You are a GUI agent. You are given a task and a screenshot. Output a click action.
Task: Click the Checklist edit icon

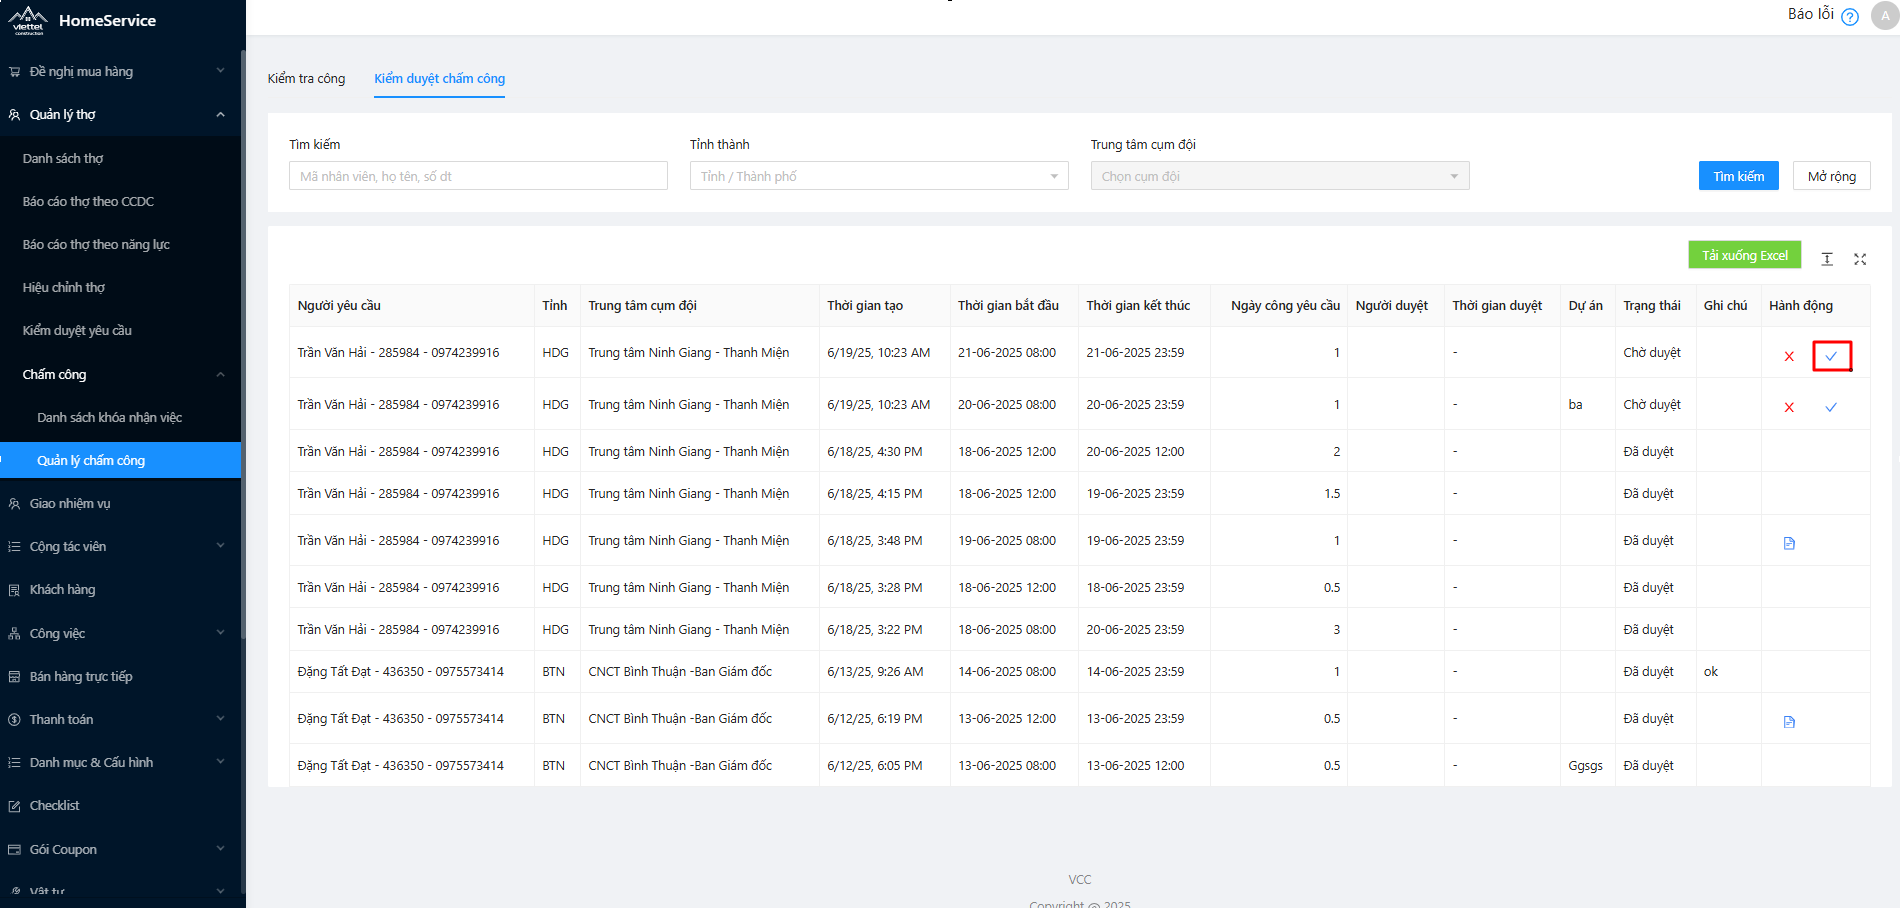14,806
